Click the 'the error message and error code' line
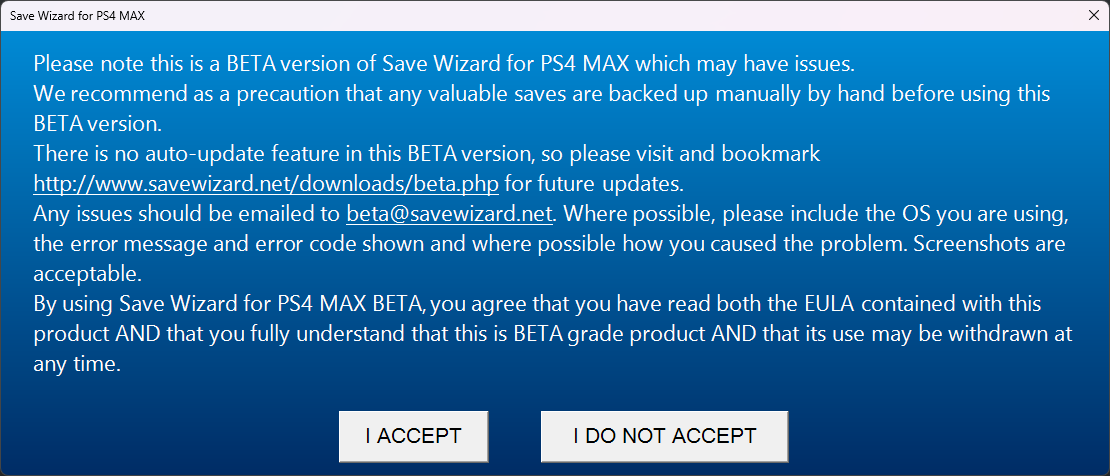1110x476 pixels. [300, 244]
